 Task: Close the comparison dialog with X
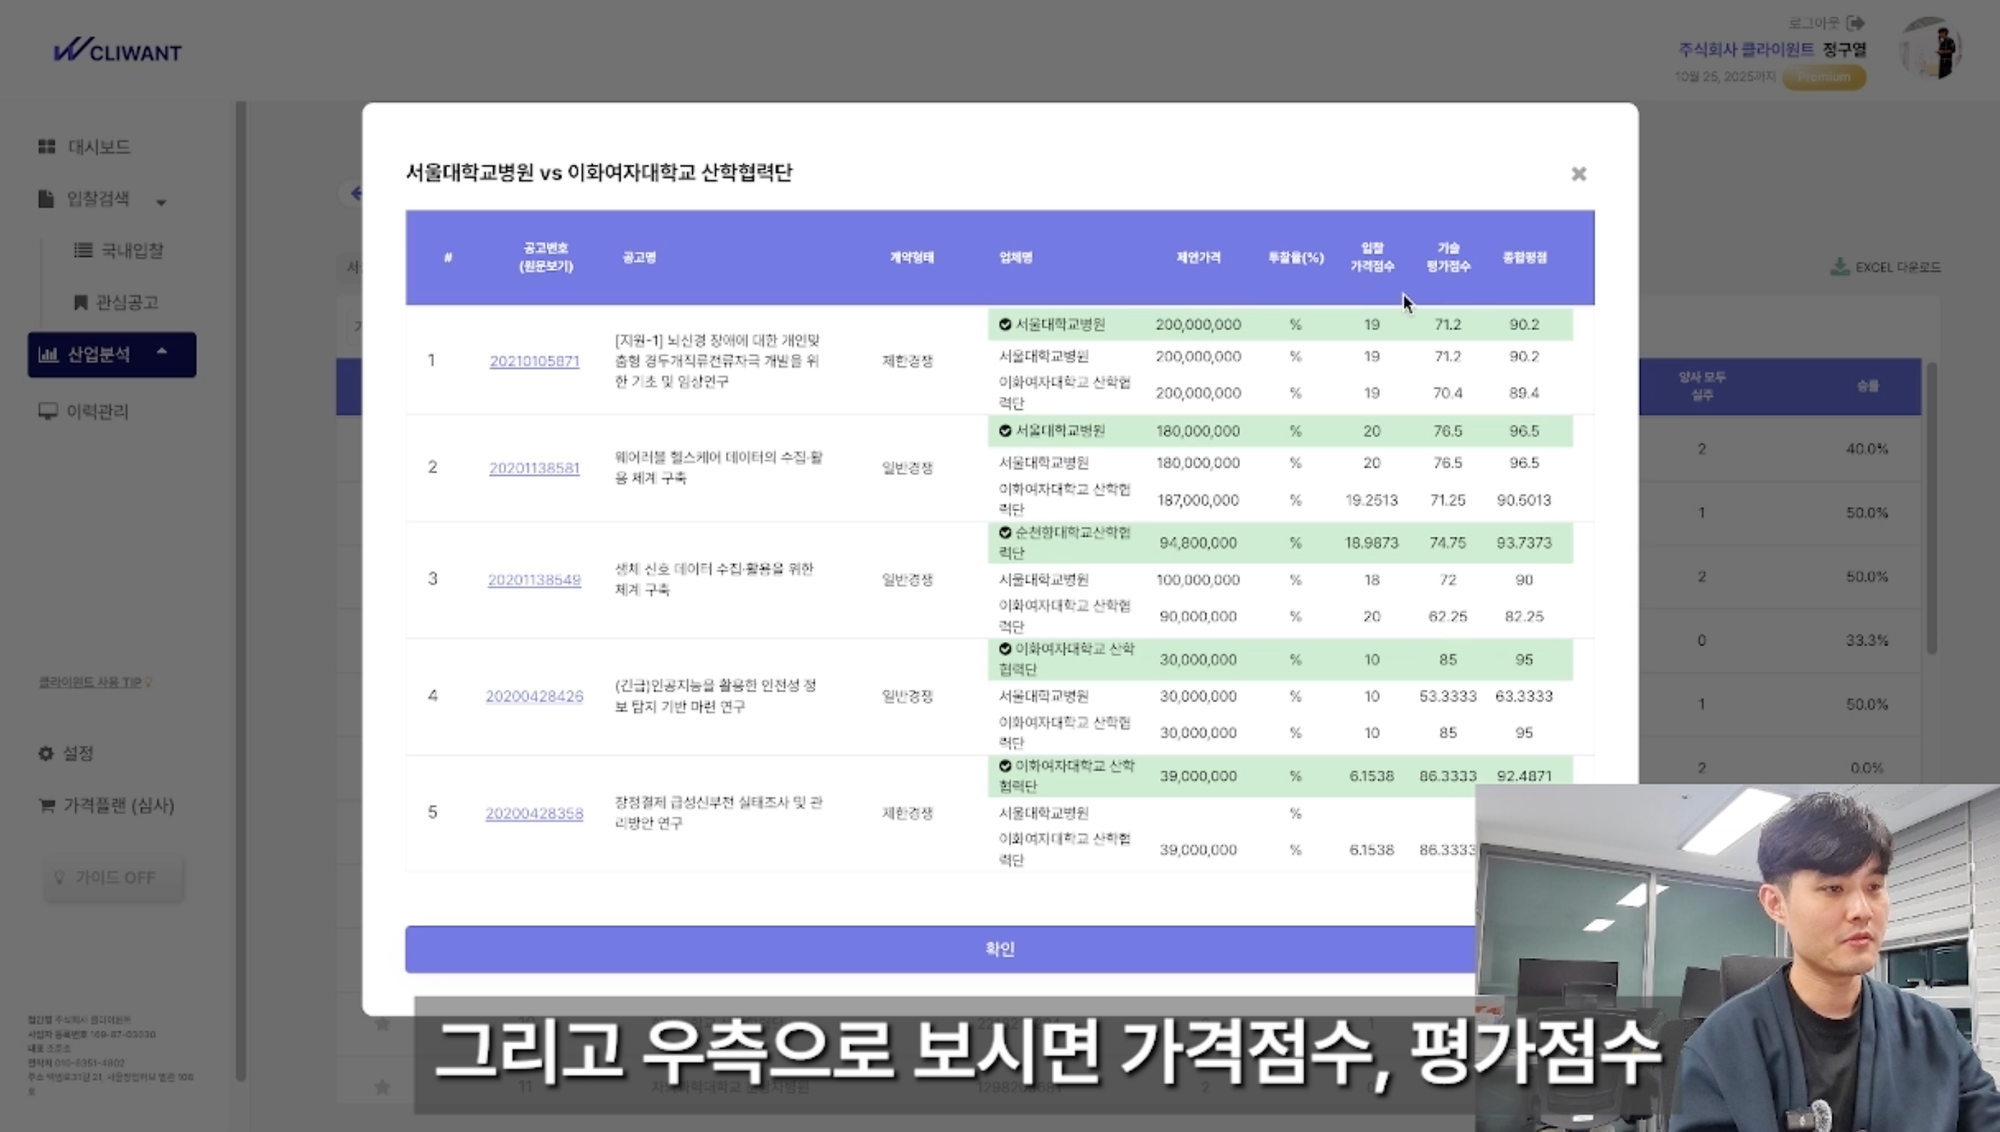click(1578, 174)
